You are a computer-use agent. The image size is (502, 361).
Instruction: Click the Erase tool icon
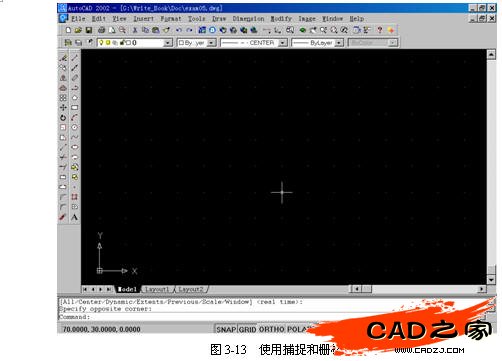click(63, 58)
